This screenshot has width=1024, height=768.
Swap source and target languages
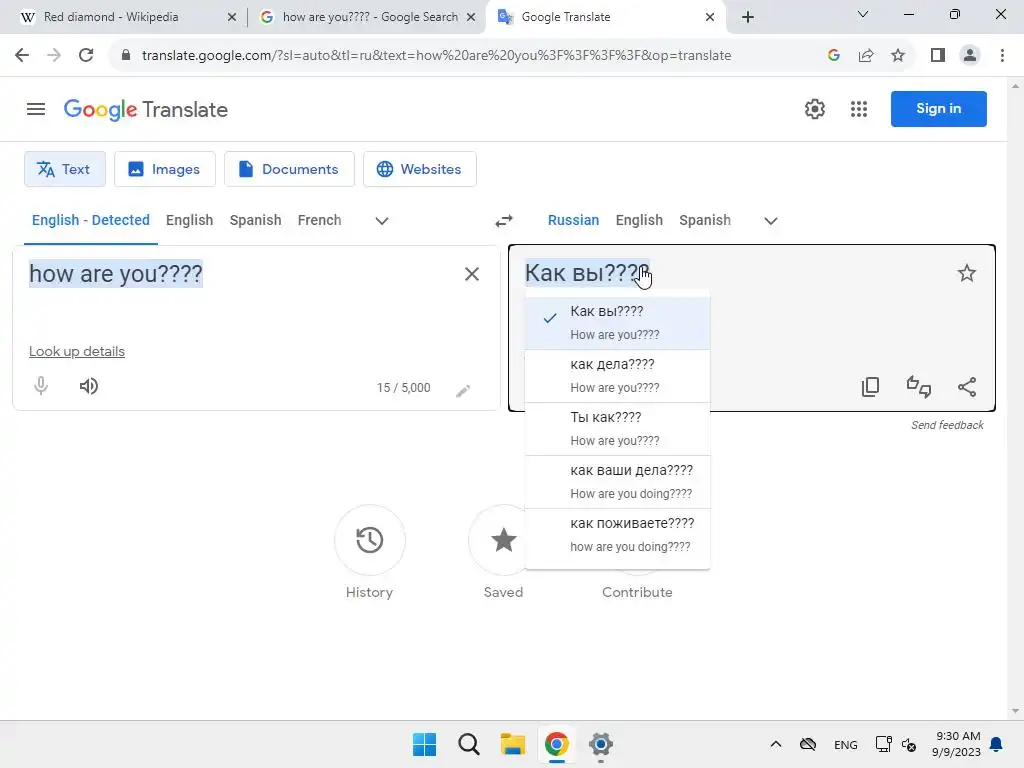[x=504, y=221]
